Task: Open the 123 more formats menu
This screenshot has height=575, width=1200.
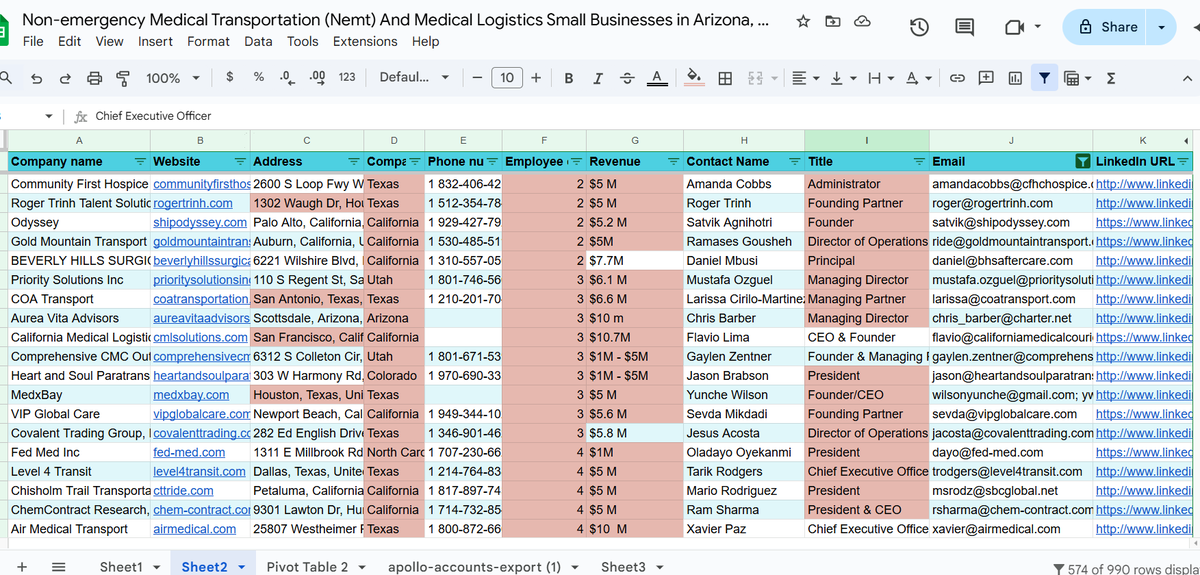Action: coord(347,77)
